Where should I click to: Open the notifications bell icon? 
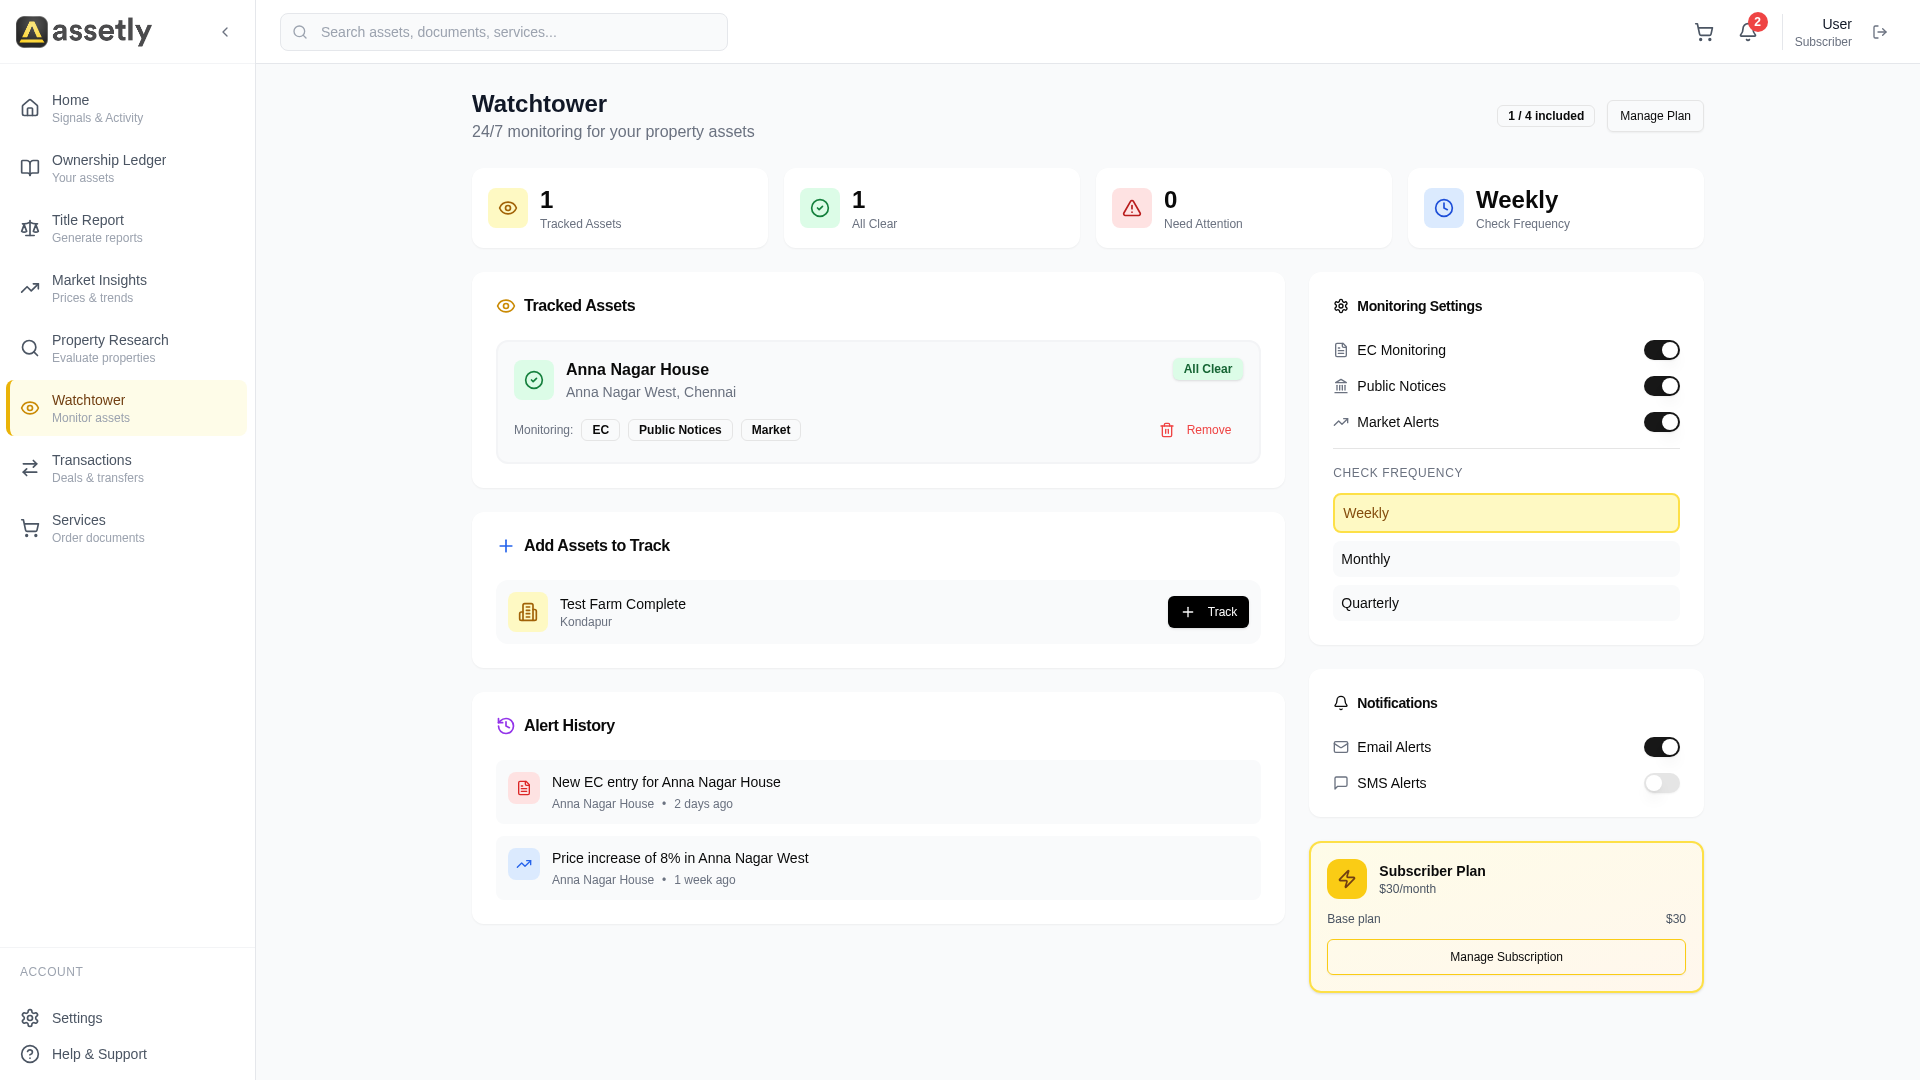(1748, 32)
